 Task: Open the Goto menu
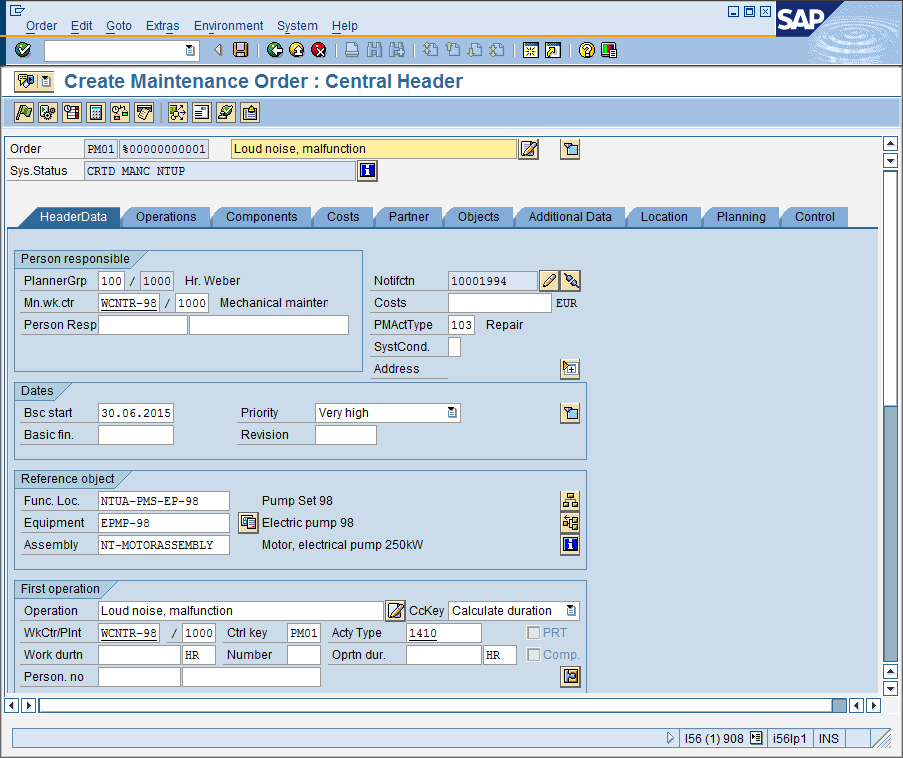pos(119,26)
